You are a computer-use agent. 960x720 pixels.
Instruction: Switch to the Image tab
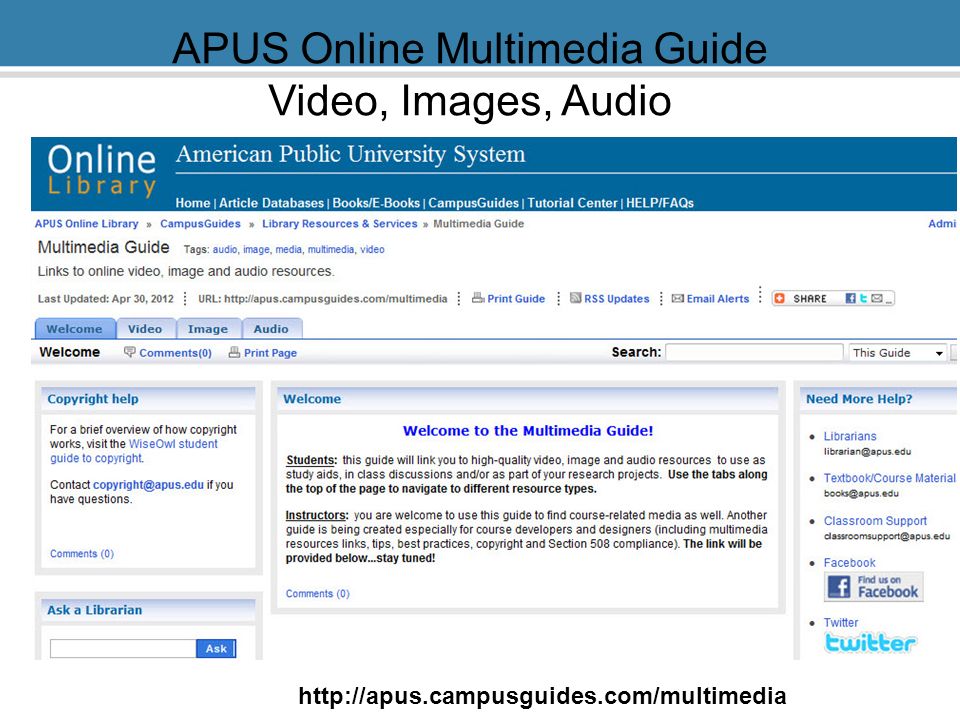point(208,329)
